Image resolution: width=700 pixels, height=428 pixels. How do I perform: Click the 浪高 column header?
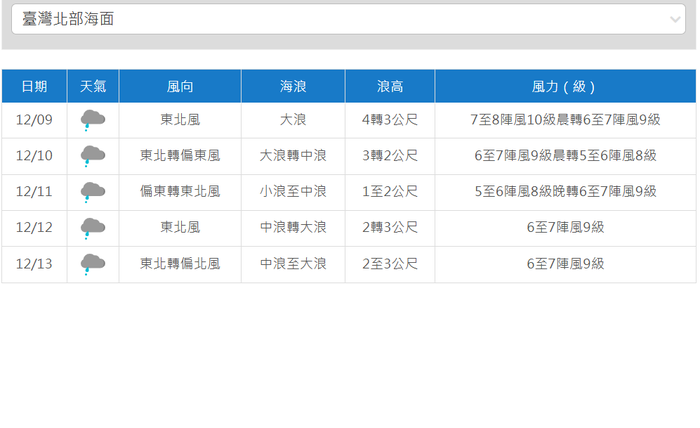pyautogui.click(x=390, y=87)
